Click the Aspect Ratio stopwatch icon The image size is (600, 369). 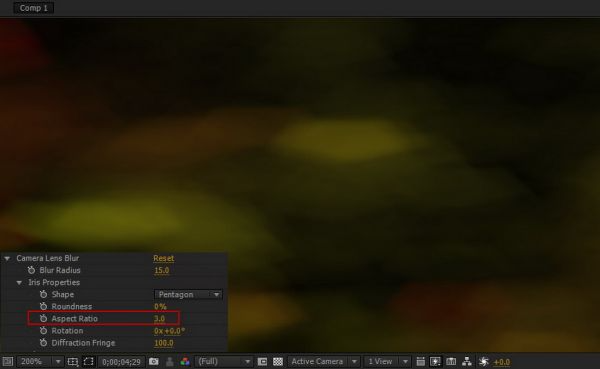[43, 318]
